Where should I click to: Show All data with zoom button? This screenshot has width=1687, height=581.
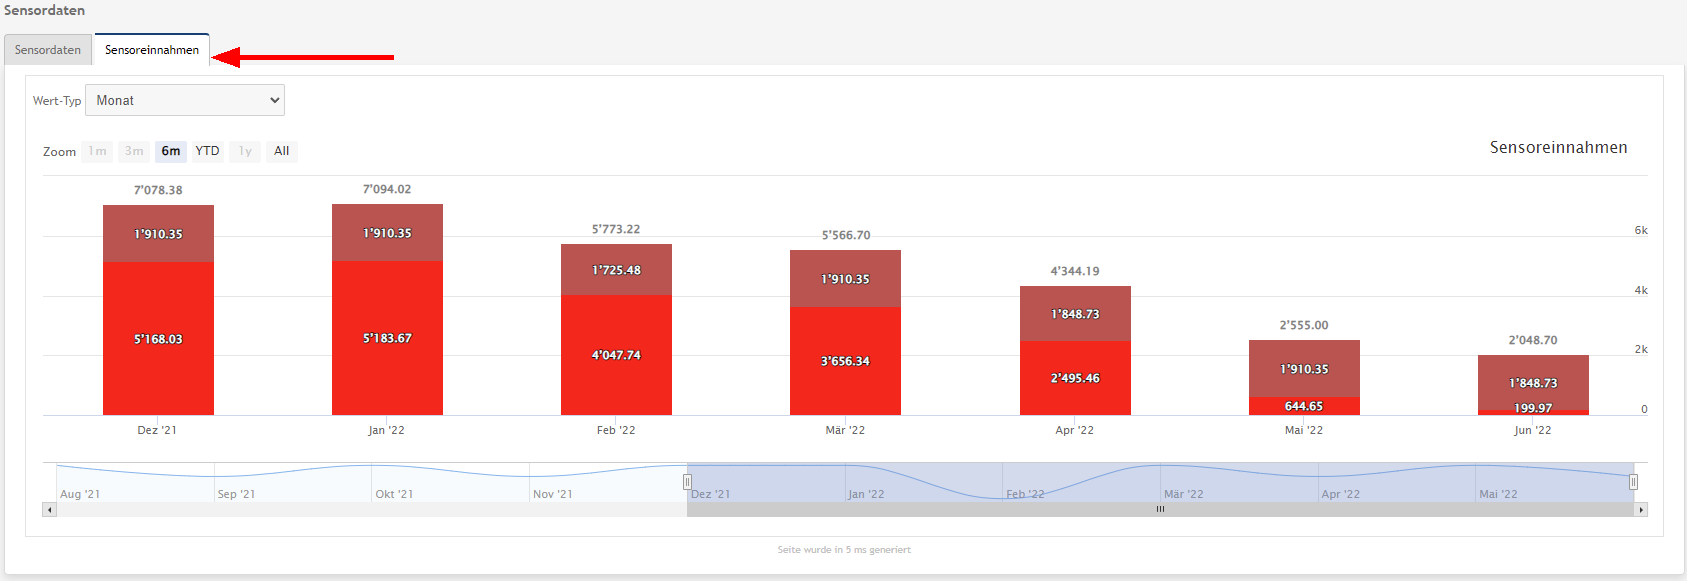pos(282,151)
